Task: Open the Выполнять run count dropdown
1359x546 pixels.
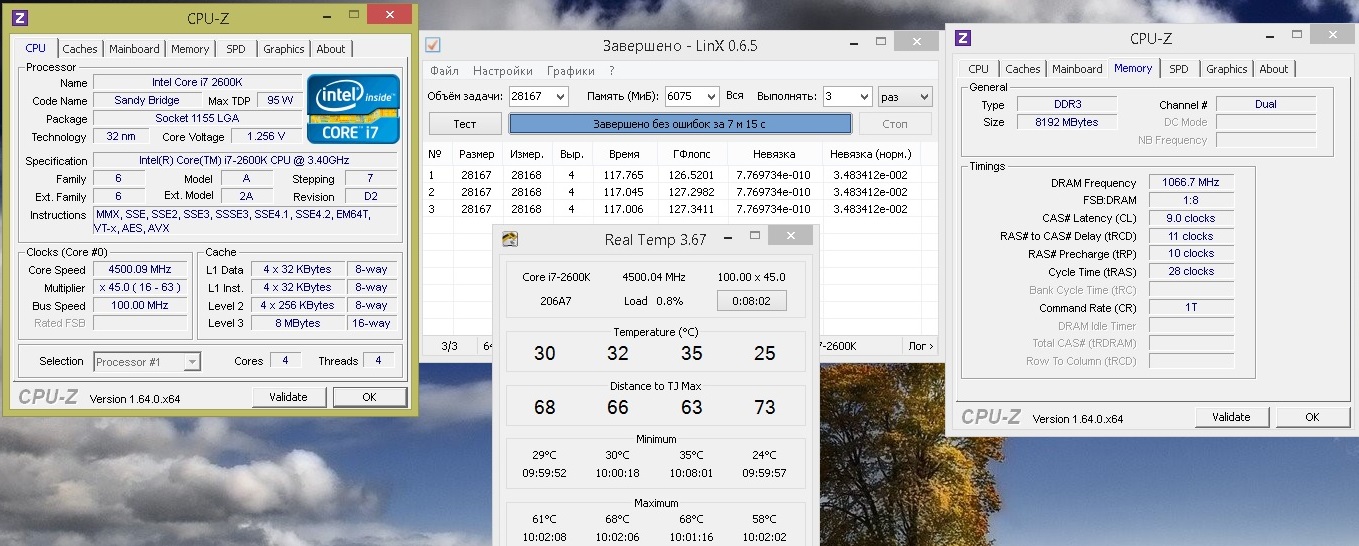Action: 862,96
